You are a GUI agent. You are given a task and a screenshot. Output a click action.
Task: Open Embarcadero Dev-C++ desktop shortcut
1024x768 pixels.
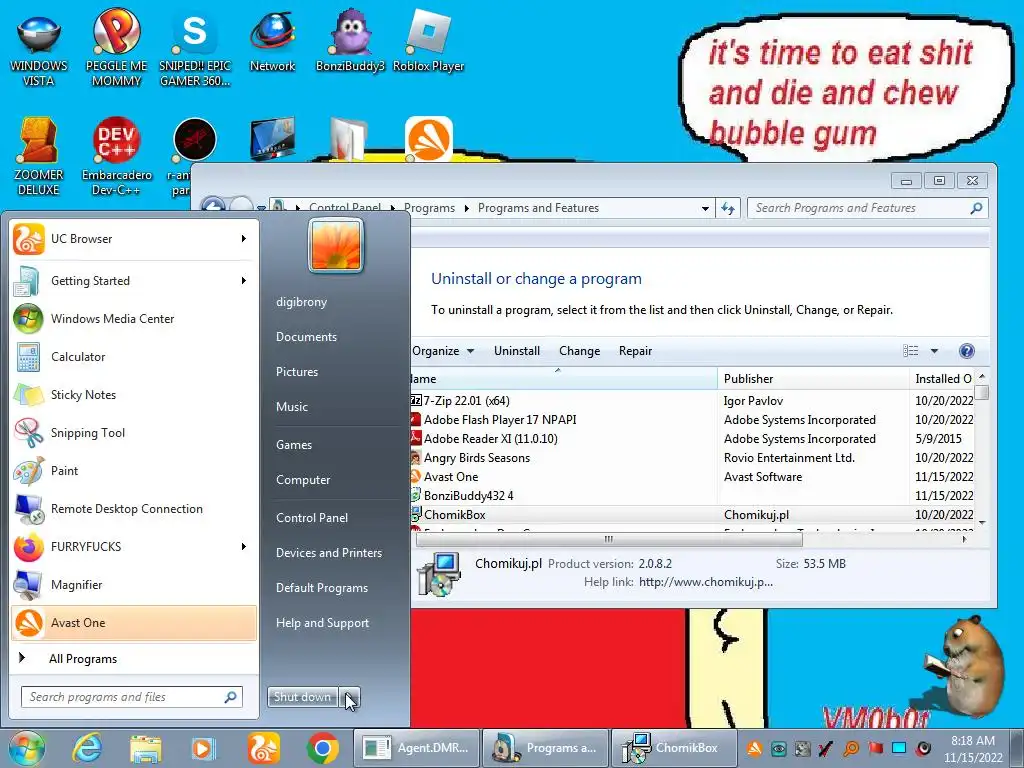116,157
